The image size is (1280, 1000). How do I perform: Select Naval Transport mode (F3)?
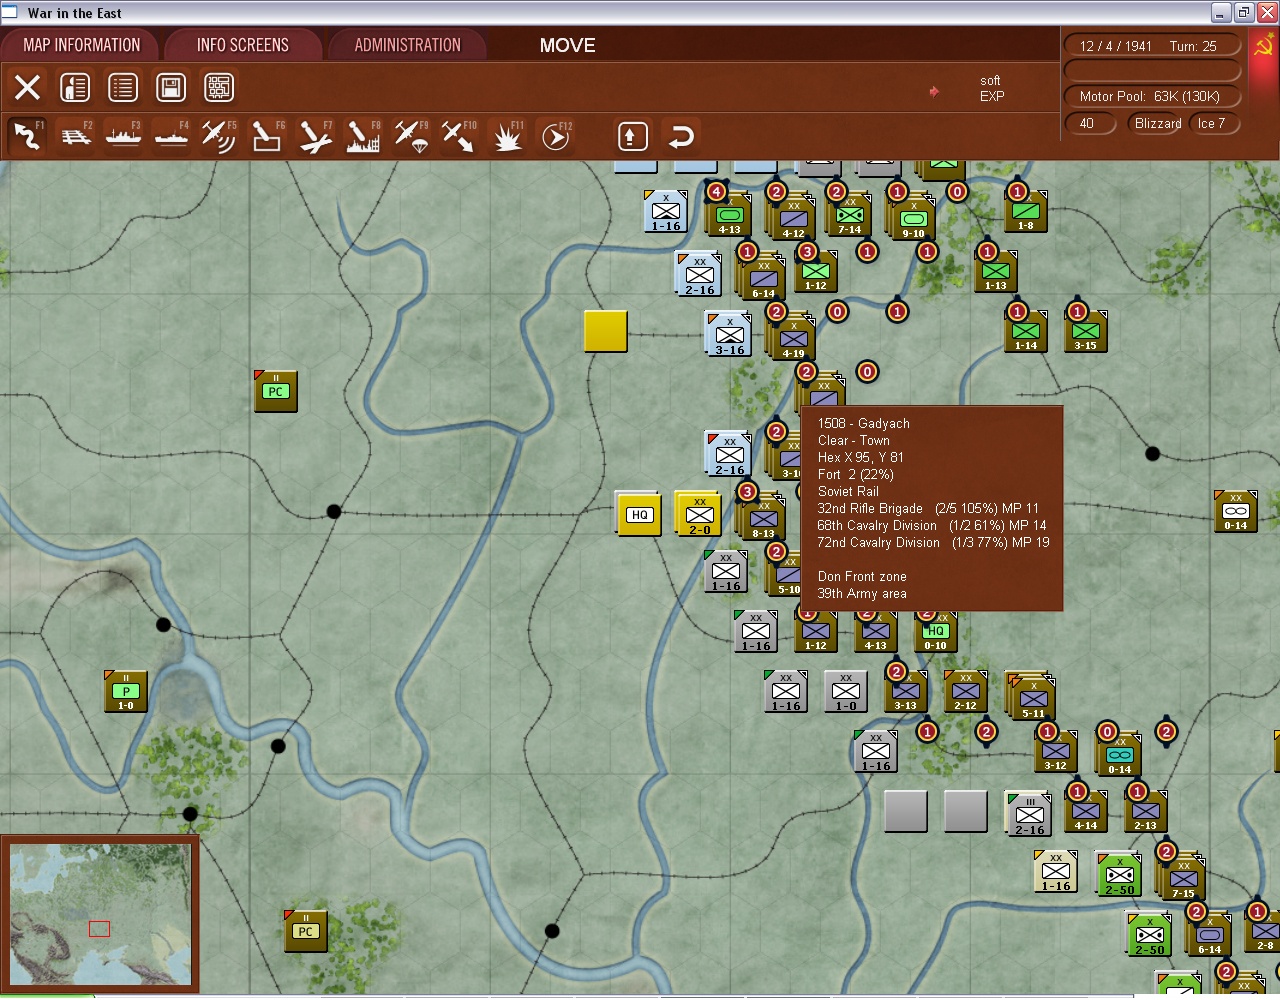122,135
